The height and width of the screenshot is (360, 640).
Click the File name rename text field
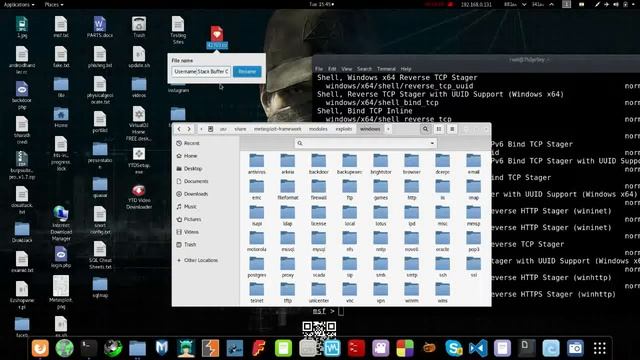pos(201,71)
